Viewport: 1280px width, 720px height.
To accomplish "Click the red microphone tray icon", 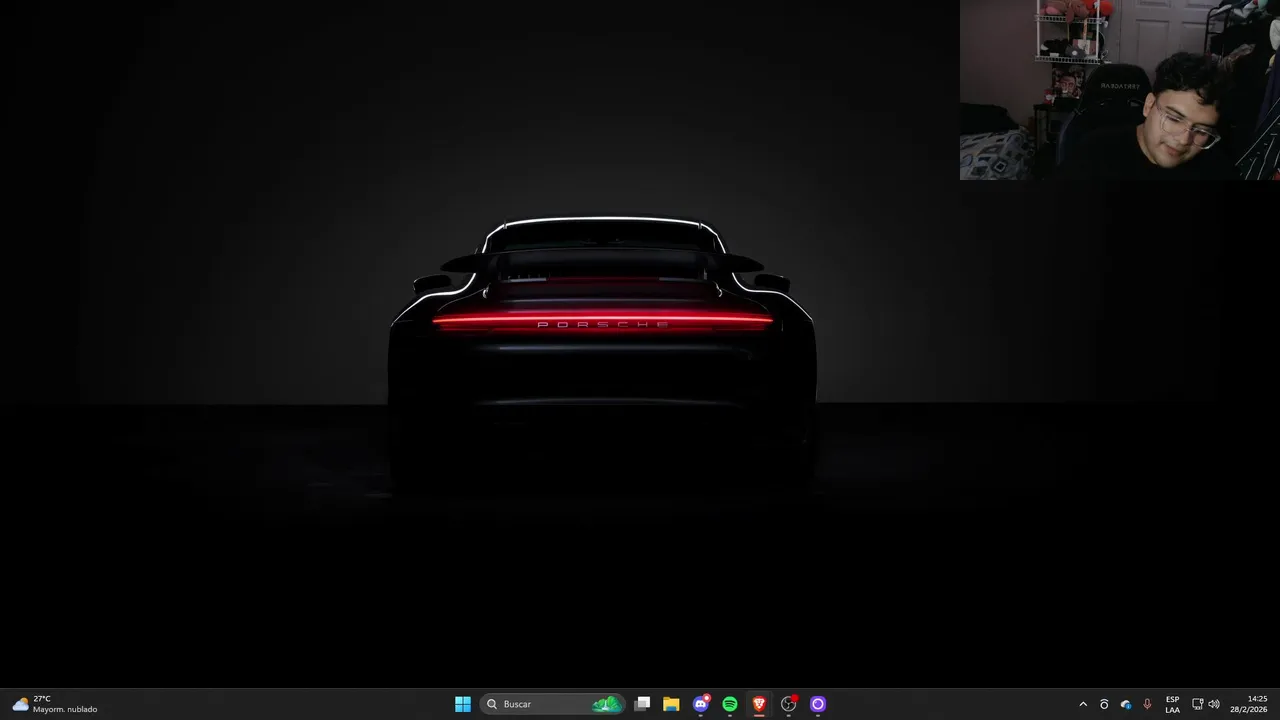I will point(1147,704).
